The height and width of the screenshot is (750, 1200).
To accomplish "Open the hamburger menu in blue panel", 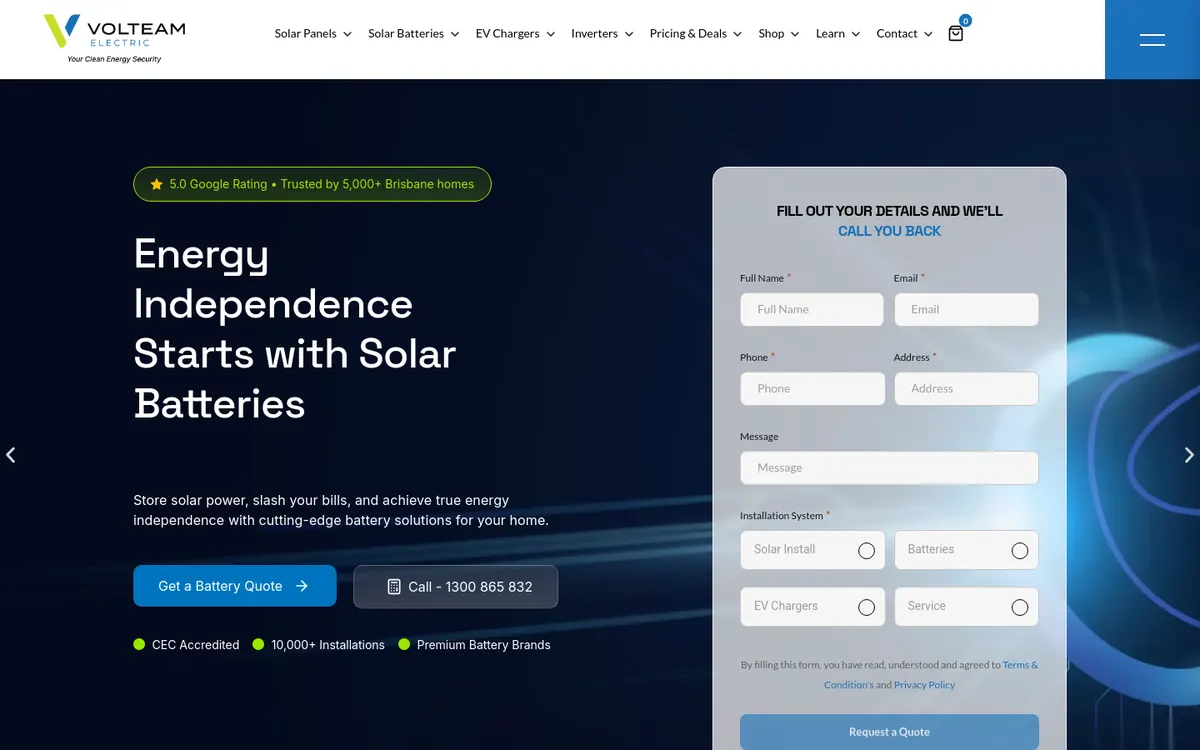I will 1152,39.
